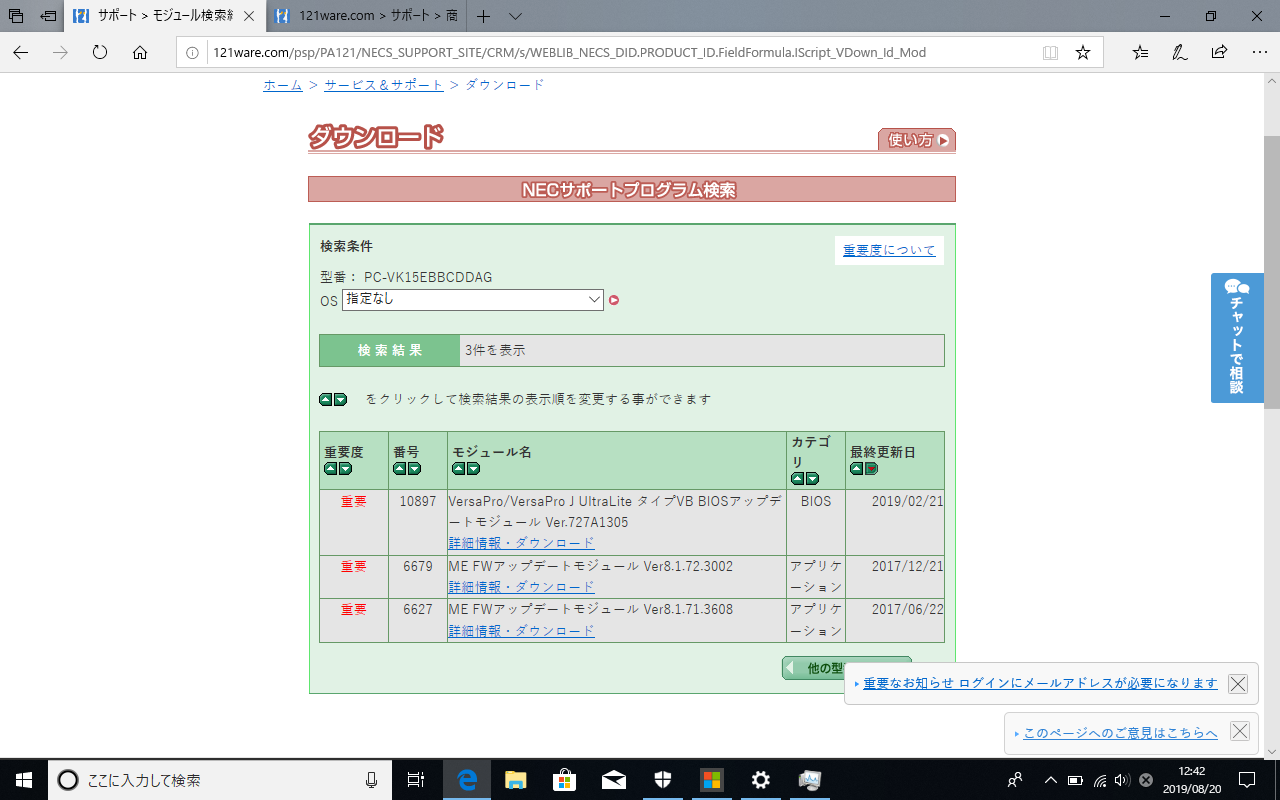Sort 番号 column descending
The width and height of the screenshot is (1280, 800).
pos(414,469)
